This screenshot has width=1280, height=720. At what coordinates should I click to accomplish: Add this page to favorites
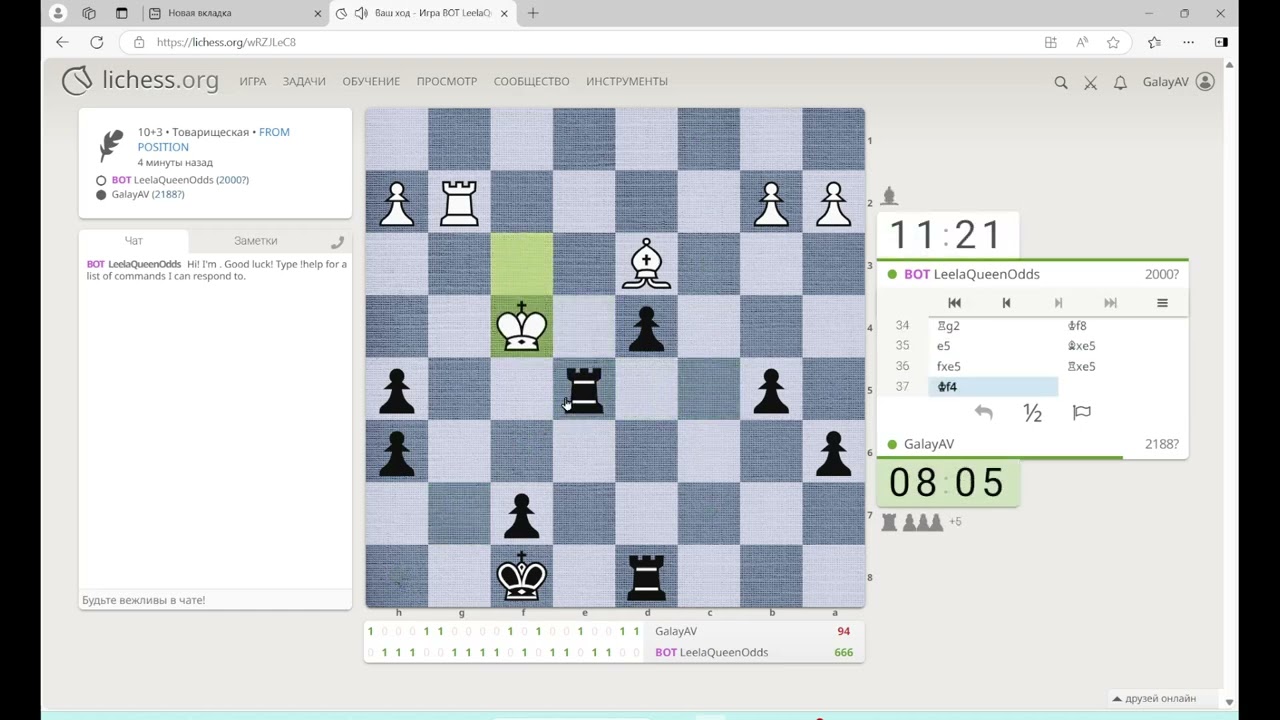[x=1113, y=42]
